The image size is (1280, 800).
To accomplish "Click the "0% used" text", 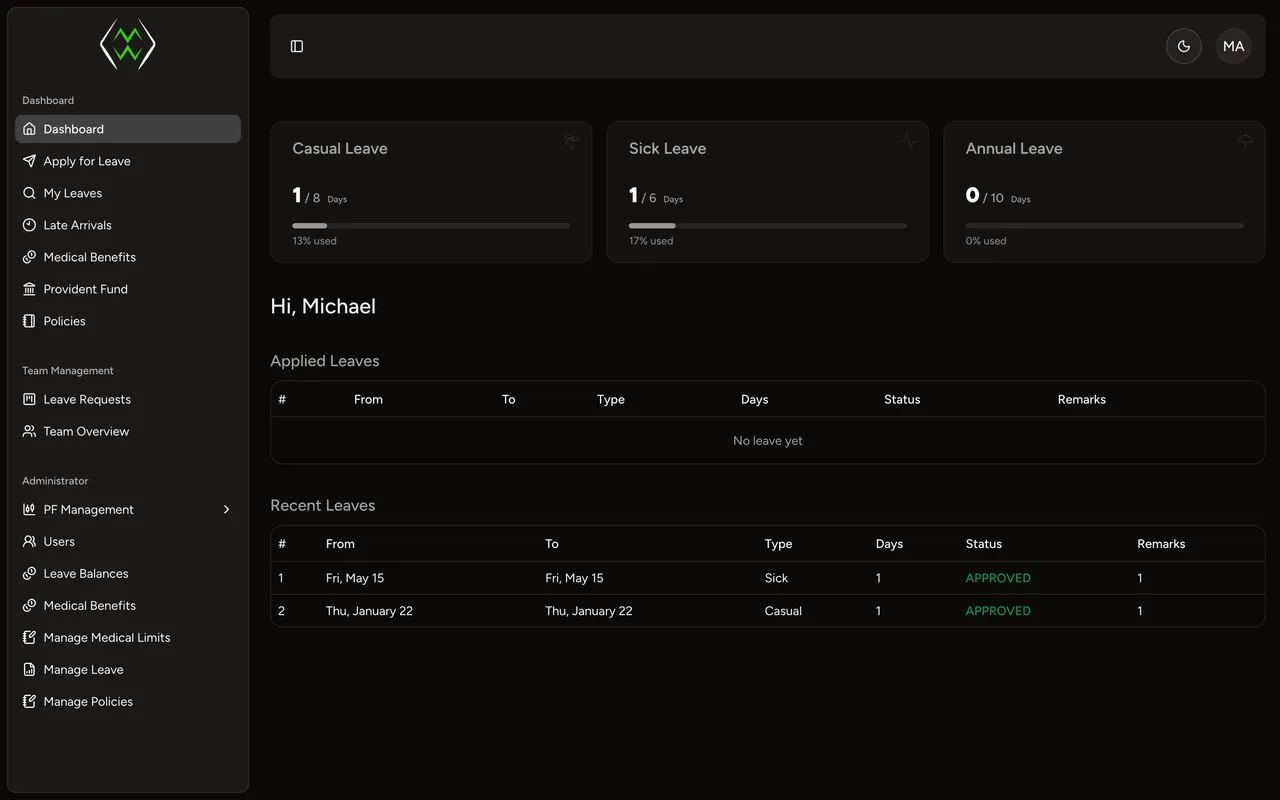I will pos(986,241).
